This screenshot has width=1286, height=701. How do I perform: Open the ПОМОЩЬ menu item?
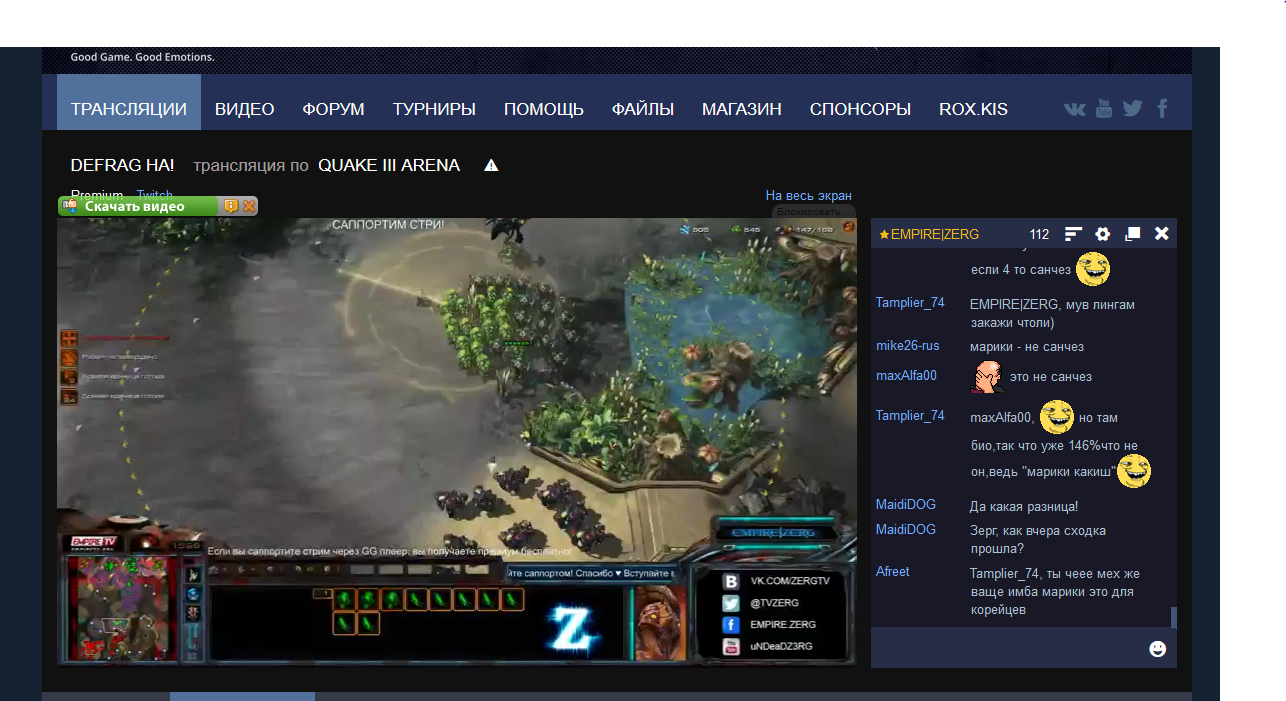544,109
